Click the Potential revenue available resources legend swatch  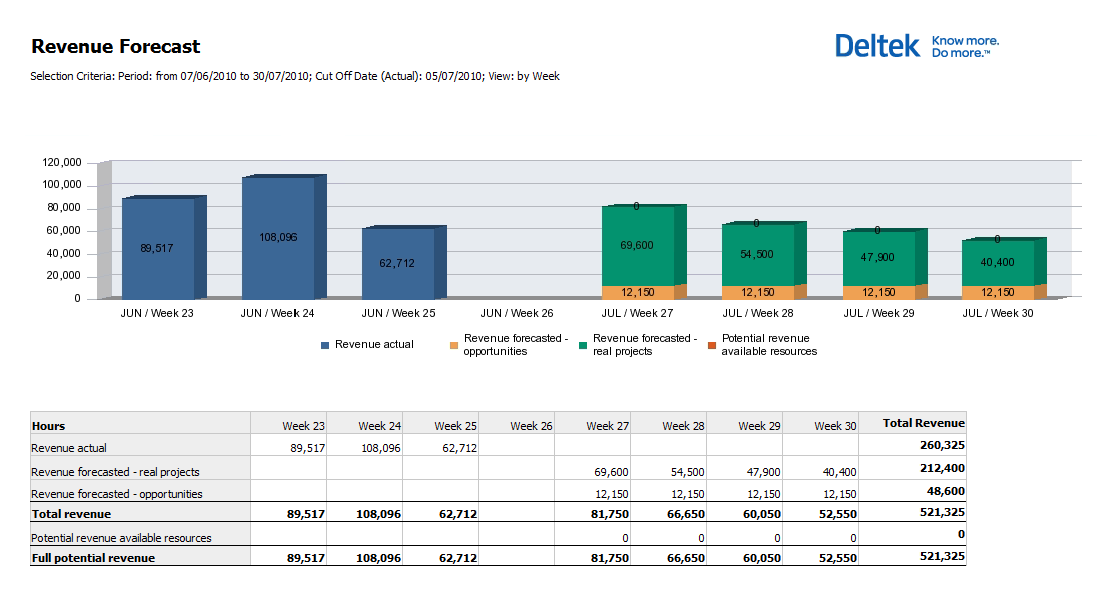[x=712, y=345]
